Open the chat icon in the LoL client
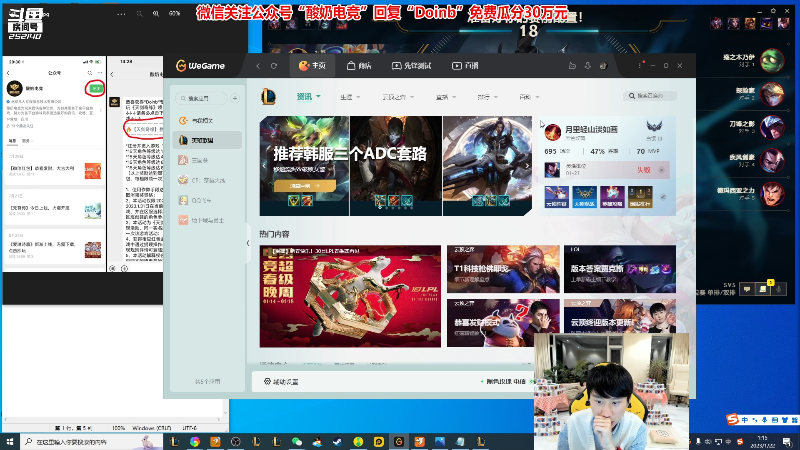 (x=747, y=289)
